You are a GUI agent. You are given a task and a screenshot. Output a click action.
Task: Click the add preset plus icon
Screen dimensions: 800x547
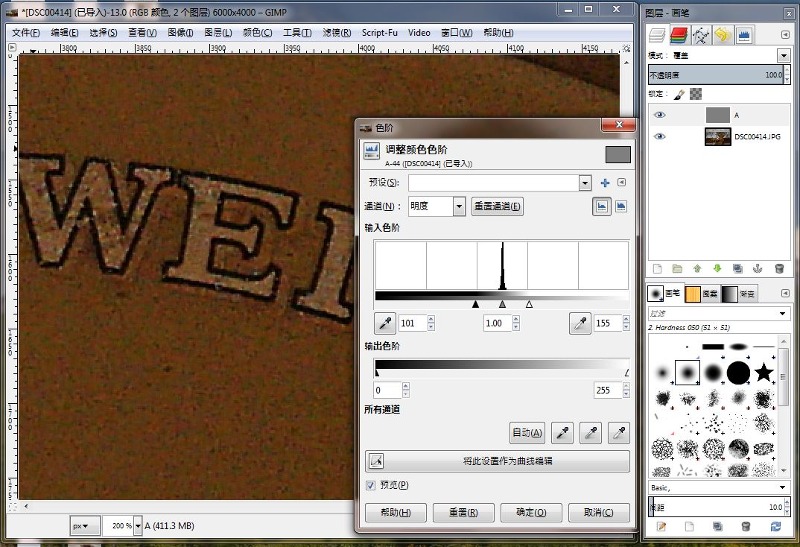(604, 183)
